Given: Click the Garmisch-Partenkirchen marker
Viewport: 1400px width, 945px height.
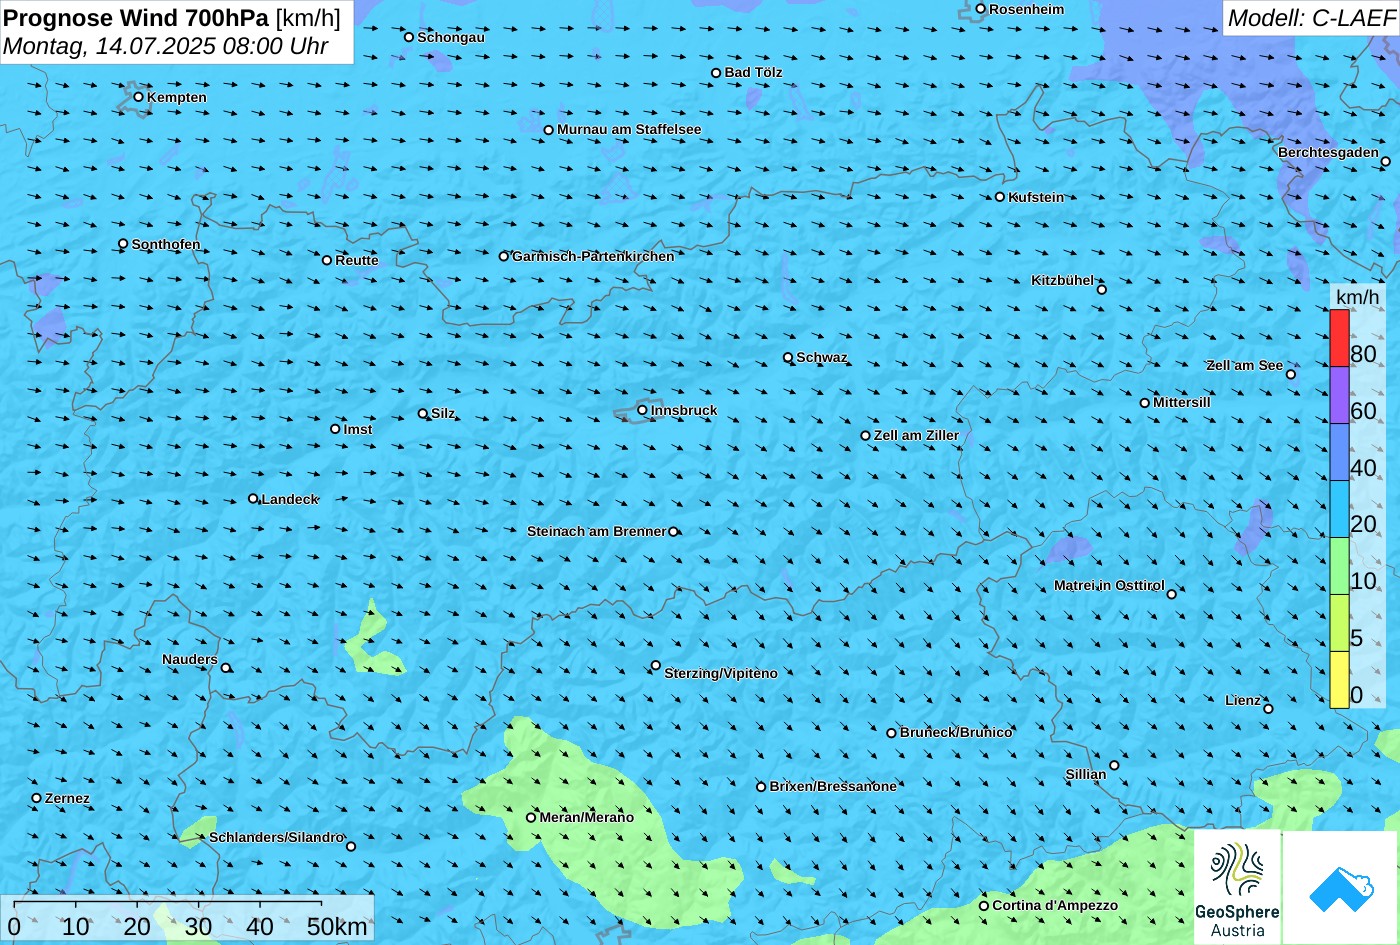Looking at the screenshot, I should pyautogui.click(x=503, y=256).
